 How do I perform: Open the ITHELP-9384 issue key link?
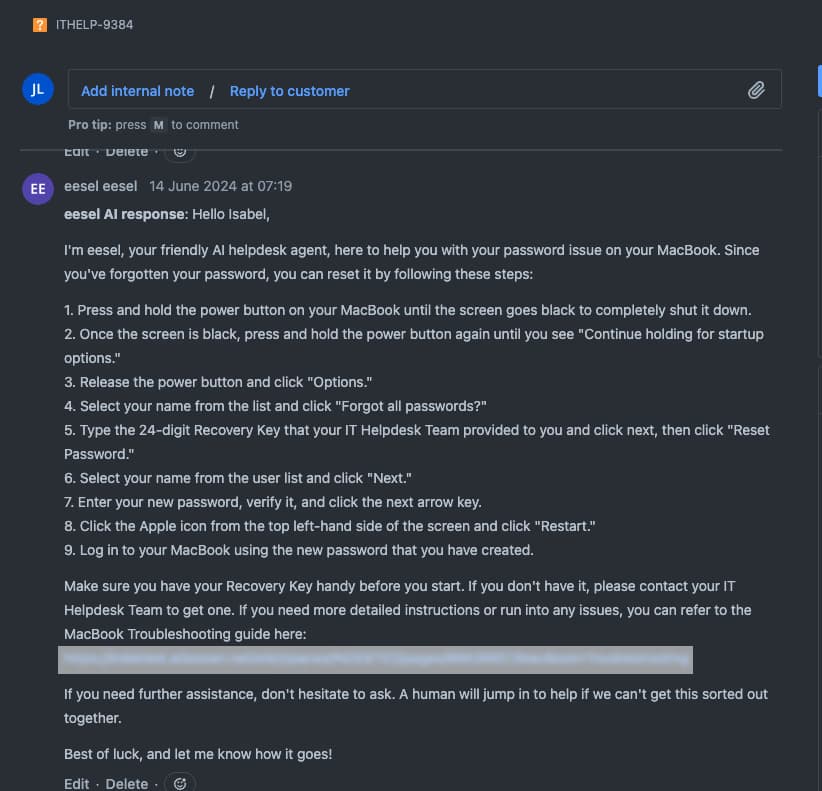coord(94,25)
